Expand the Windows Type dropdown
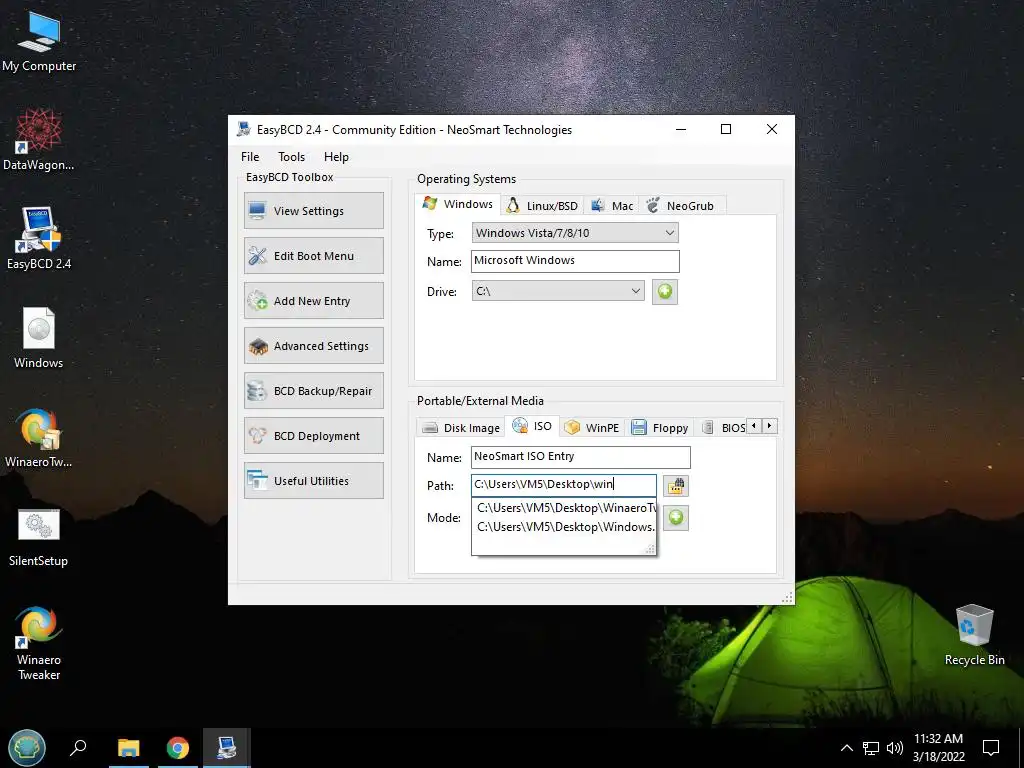 pyautogui.click(x=575, y=232)
